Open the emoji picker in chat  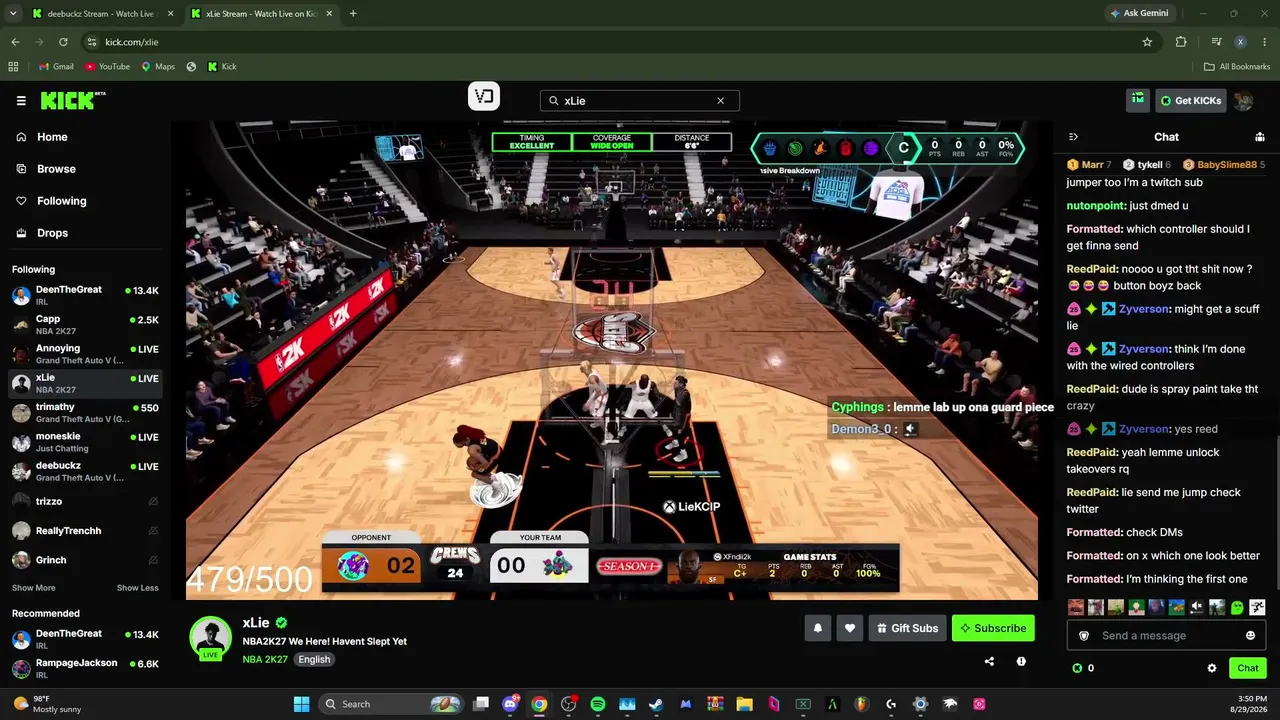point(1251,636)
